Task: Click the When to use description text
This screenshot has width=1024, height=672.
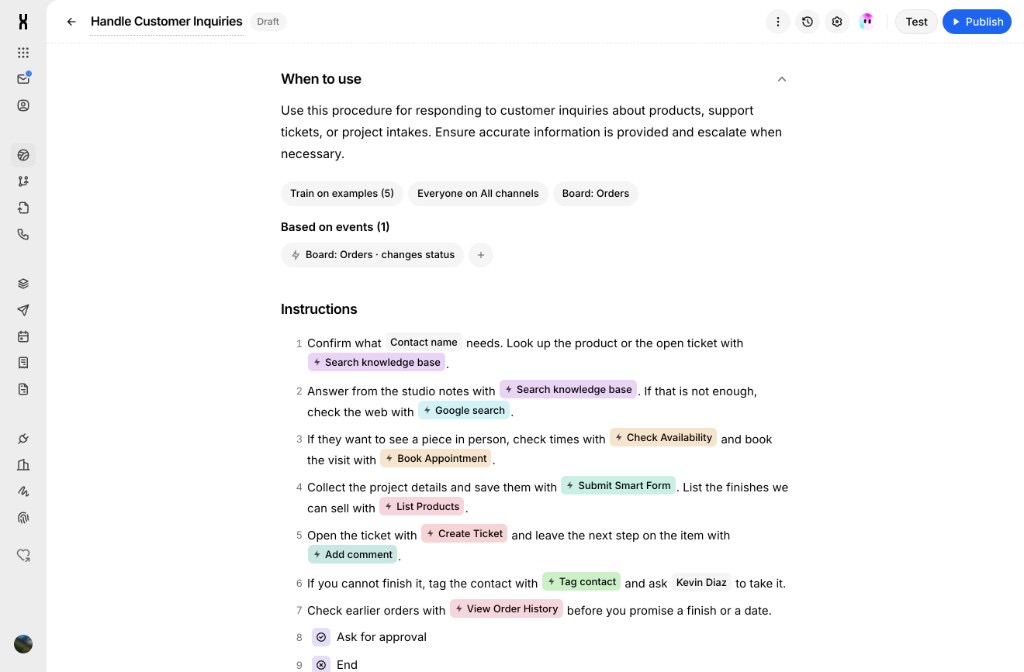Action: pos(531,132)
